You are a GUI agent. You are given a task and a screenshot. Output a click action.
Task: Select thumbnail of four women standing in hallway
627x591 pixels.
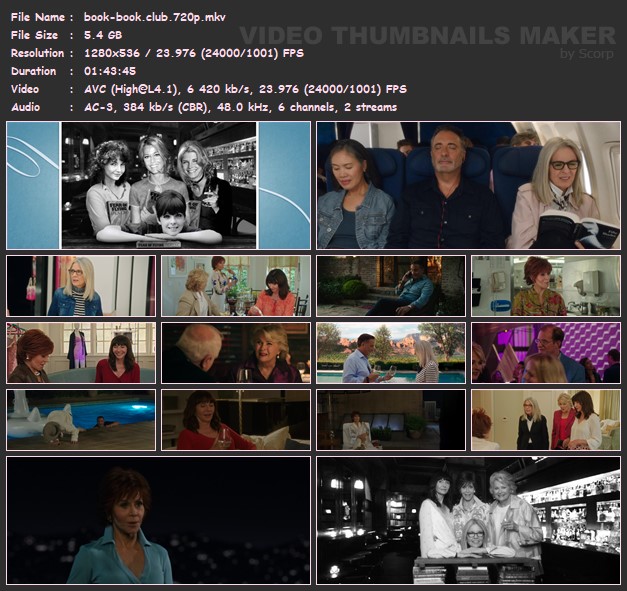546,420
